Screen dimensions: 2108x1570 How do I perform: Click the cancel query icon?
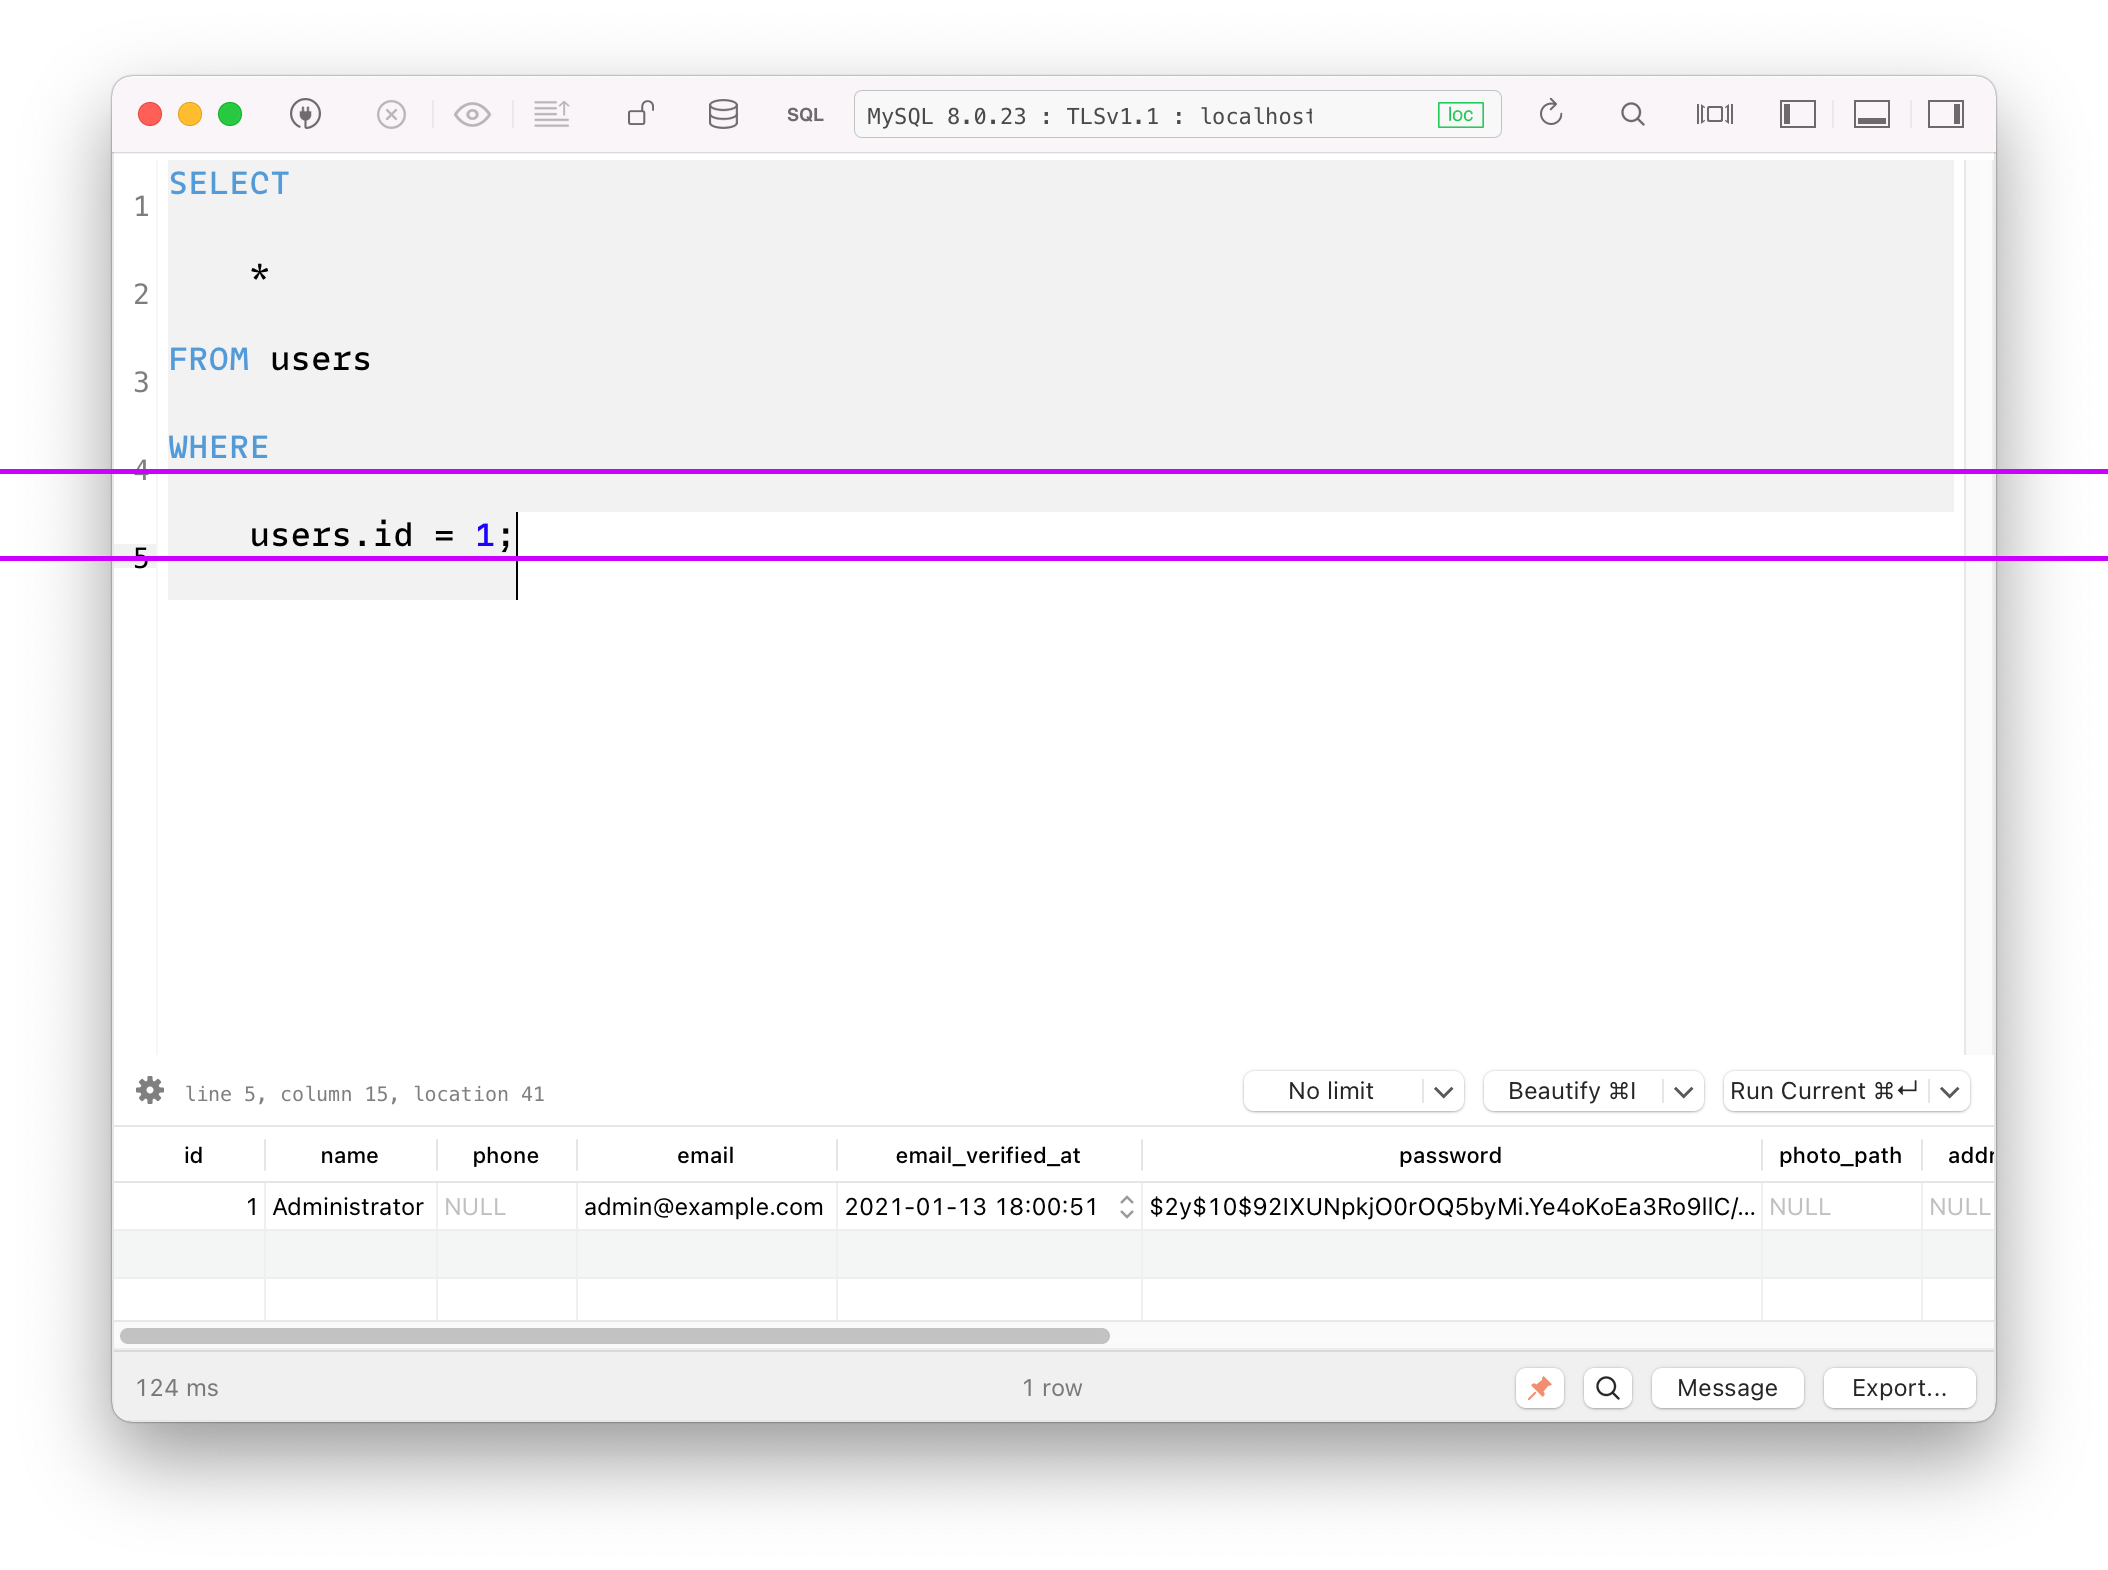point(391,114)
